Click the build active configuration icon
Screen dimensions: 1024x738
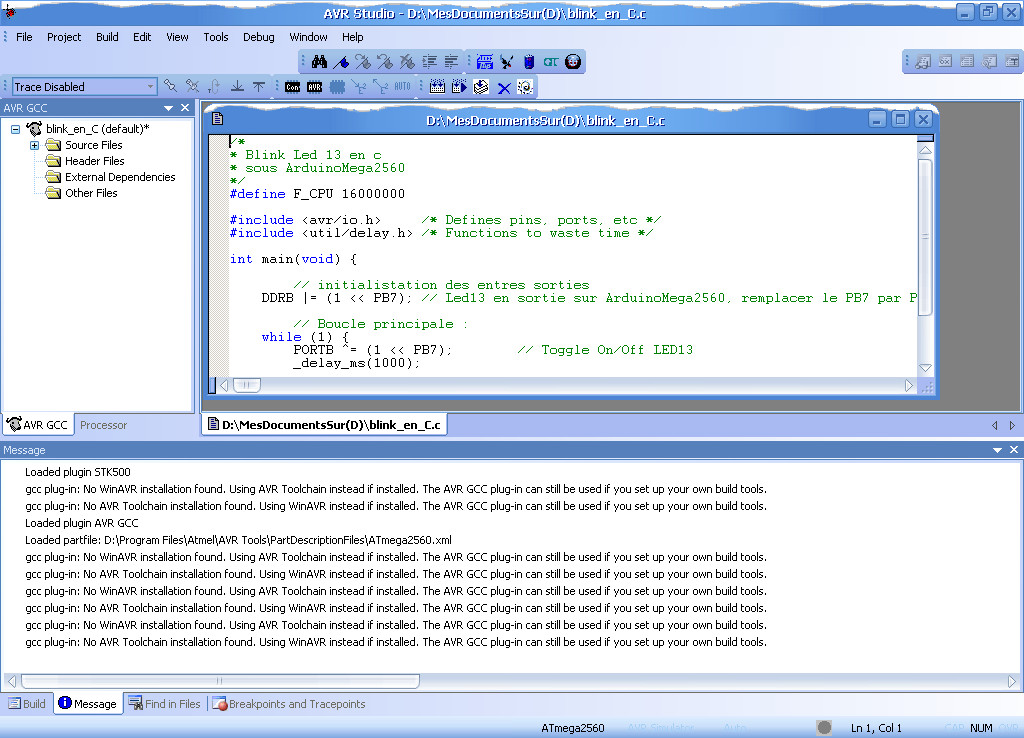437,87
